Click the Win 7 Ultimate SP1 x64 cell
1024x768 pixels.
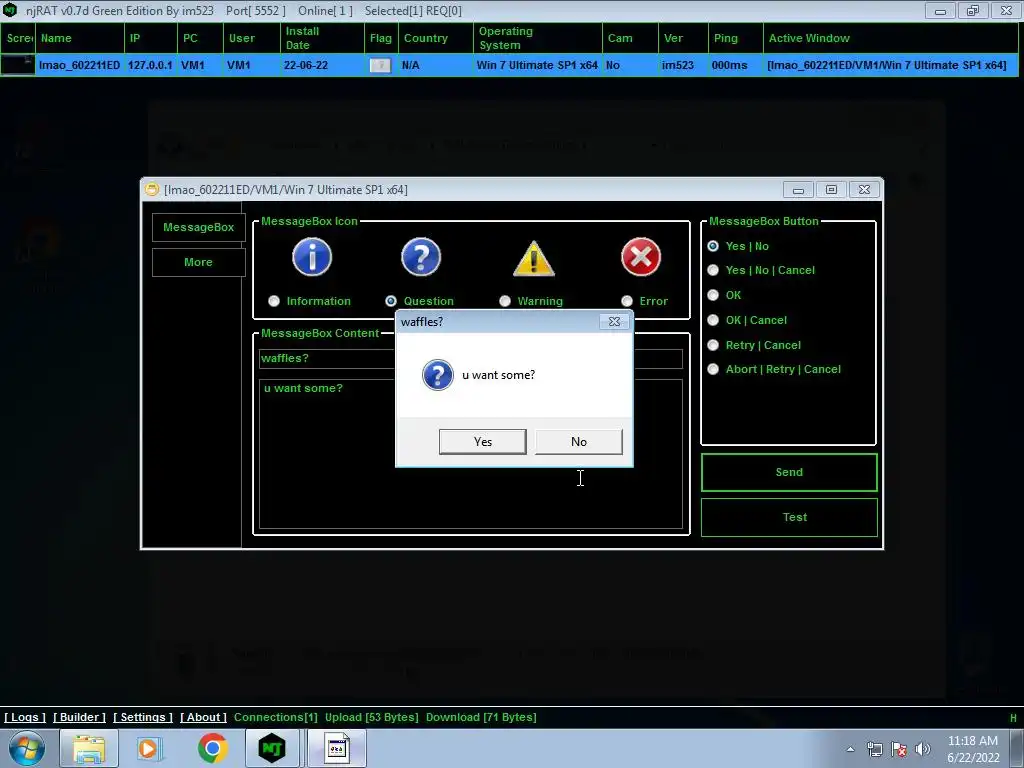click(537, 65)
